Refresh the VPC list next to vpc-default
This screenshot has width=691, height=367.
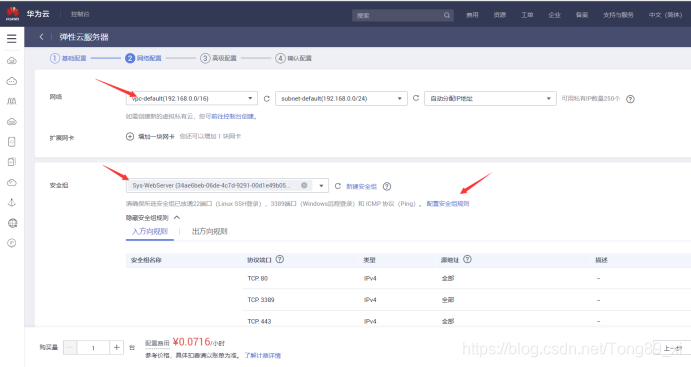click(267, 99)
